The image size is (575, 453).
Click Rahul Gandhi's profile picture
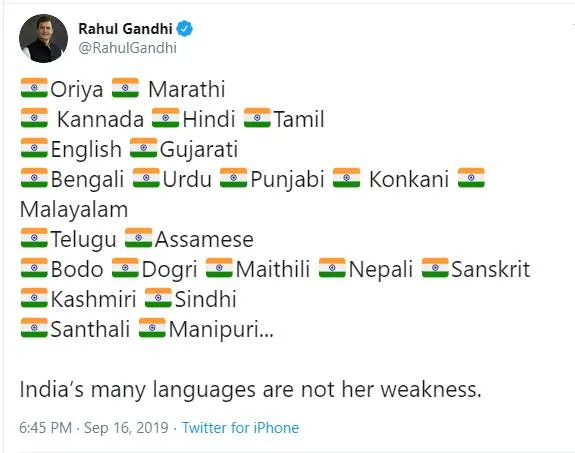(x=43, y=38)
